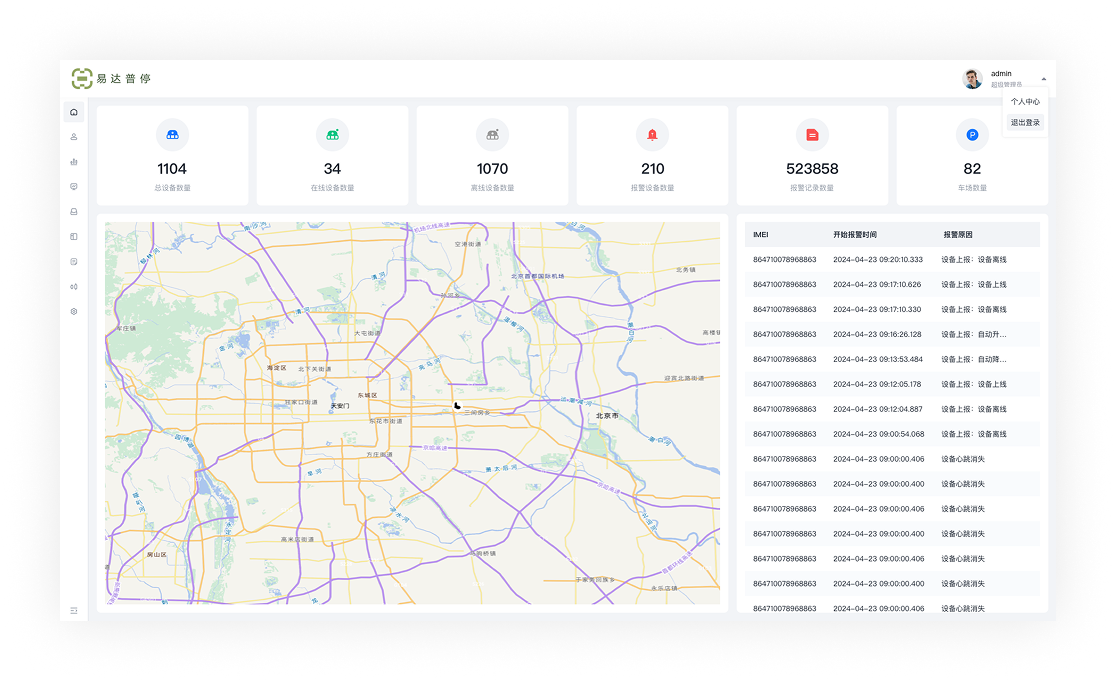Choose 退出登录 to log out

[x=1025, y=123]
